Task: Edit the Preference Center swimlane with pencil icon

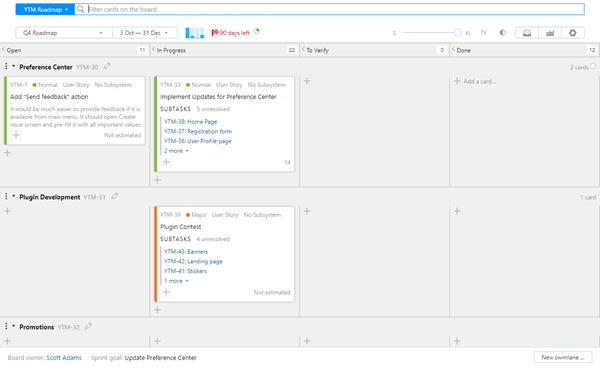Action: tap(107, 66)
